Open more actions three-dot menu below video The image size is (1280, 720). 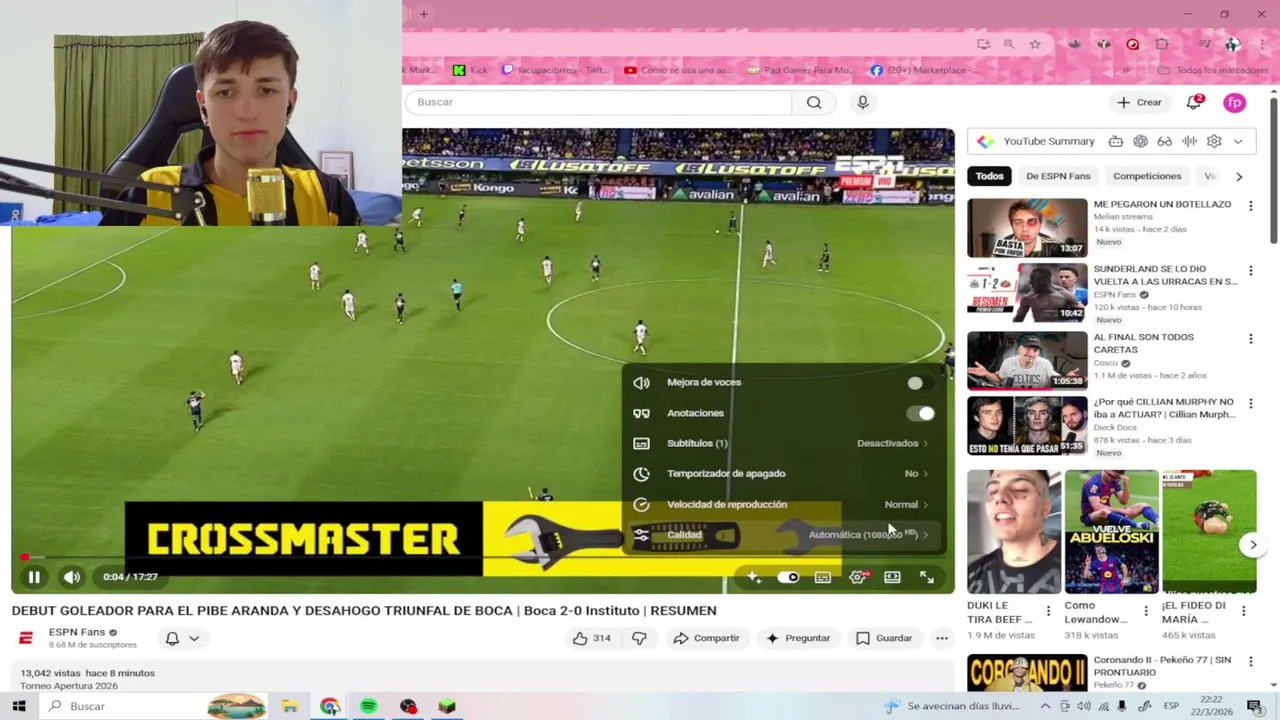coord(942,638)
